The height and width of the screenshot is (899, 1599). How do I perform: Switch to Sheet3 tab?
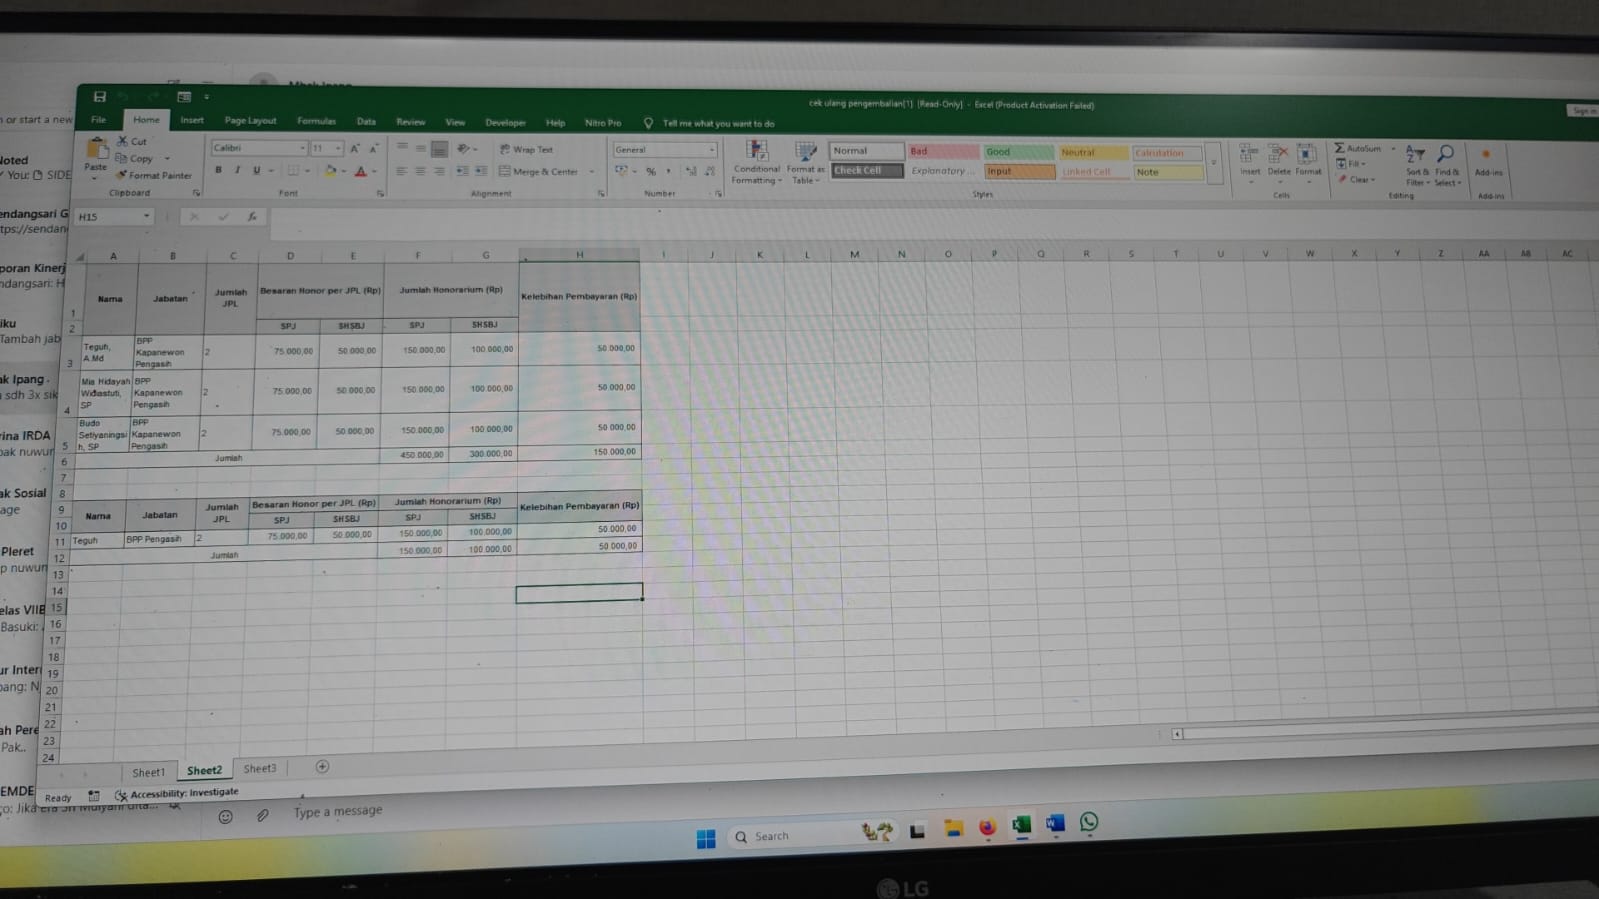tap(259, 768)
